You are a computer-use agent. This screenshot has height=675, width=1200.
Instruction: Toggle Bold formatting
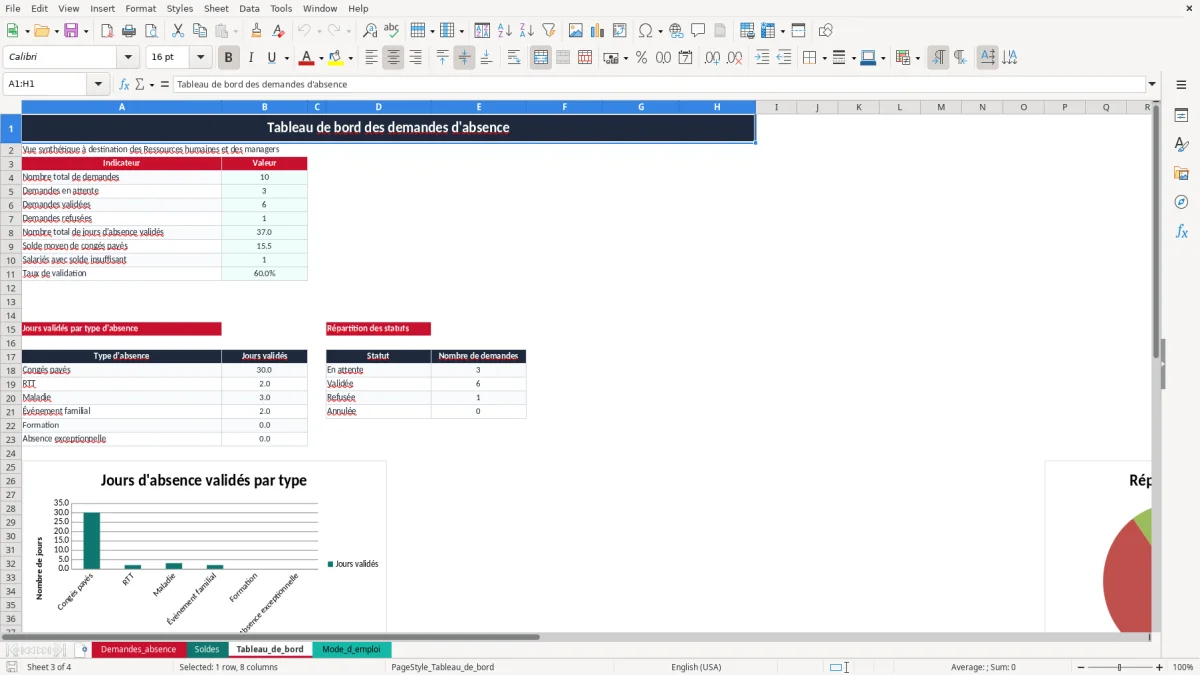pyautogui.click(x=229, y=58)
